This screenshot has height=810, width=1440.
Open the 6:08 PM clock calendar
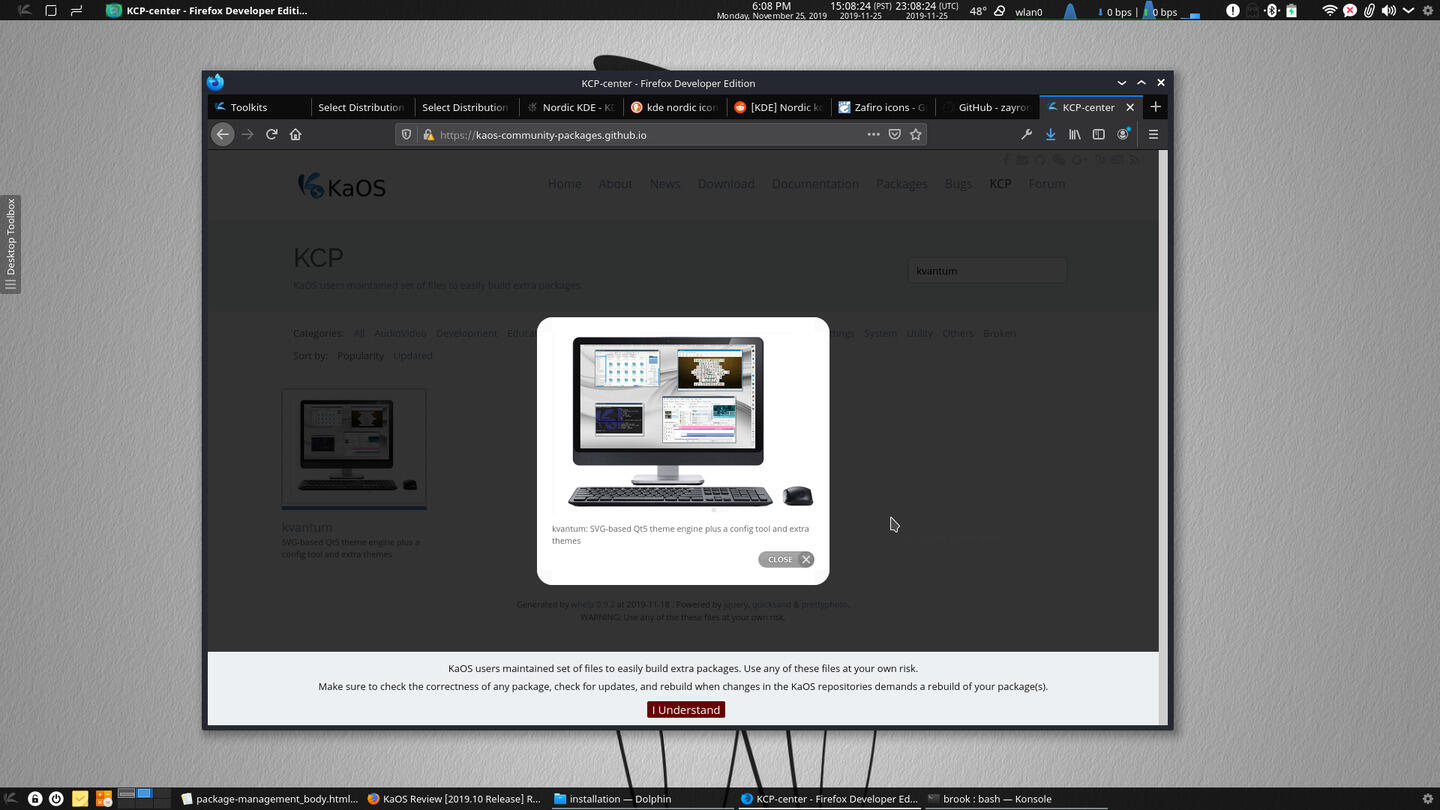771,11
